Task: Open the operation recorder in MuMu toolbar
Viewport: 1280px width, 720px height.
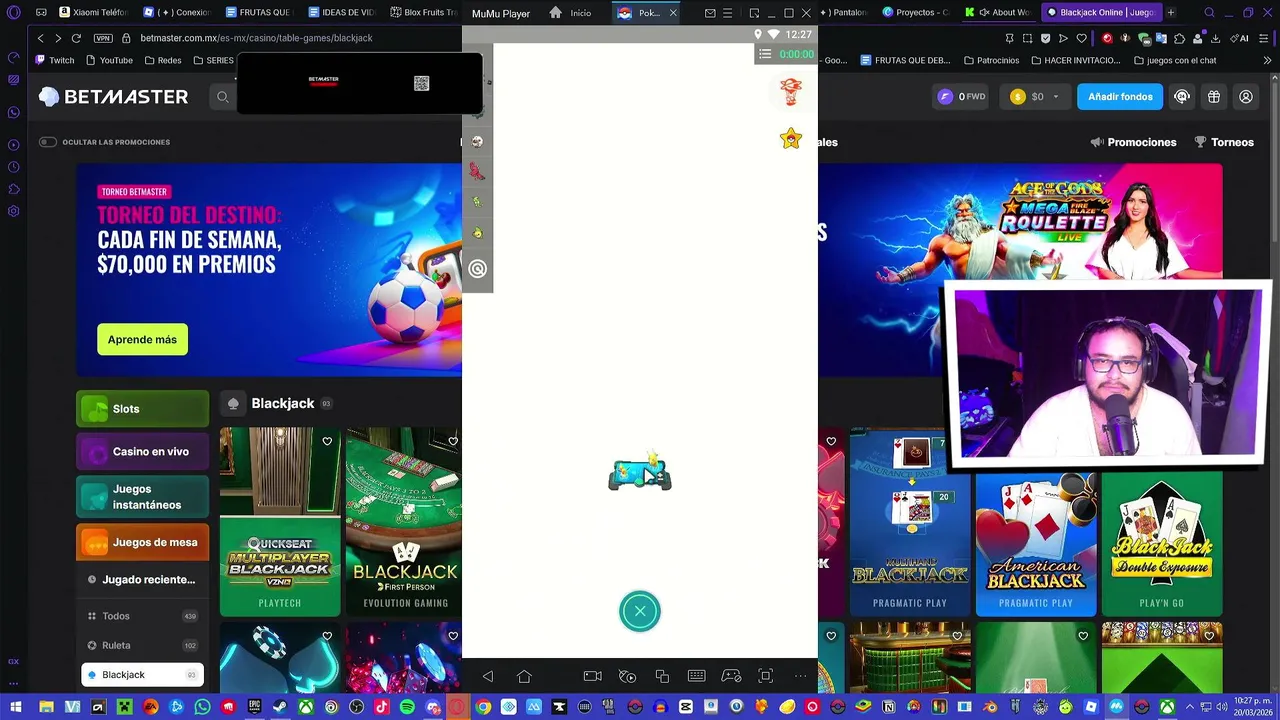Action: tap(627, 677)
